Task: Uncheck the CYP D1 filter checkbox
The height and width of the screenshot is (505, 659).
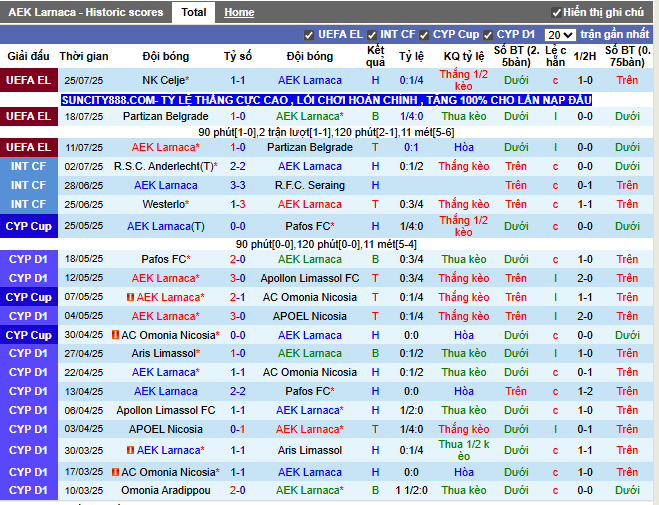Action: 488,35
